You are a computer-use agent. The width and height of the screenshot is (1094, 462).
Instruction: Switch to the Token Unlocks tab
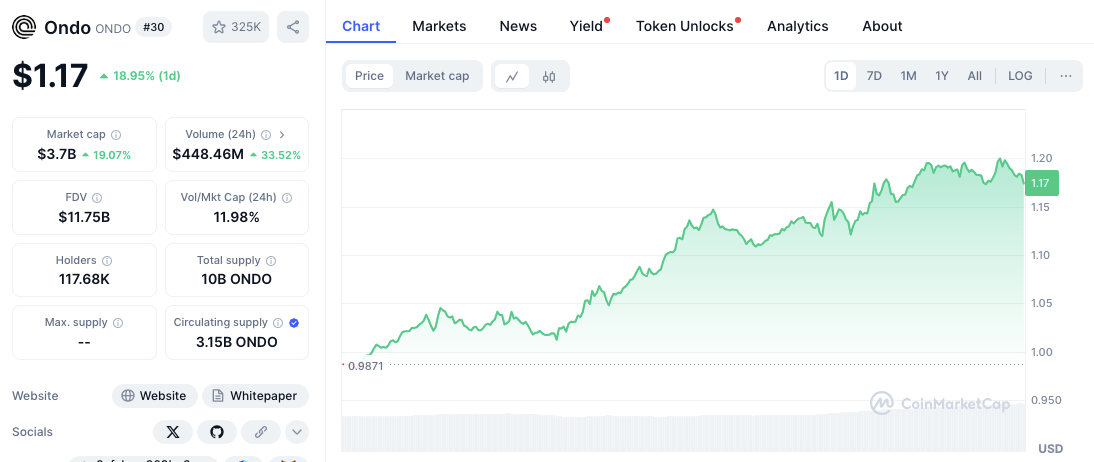point(685,27)
